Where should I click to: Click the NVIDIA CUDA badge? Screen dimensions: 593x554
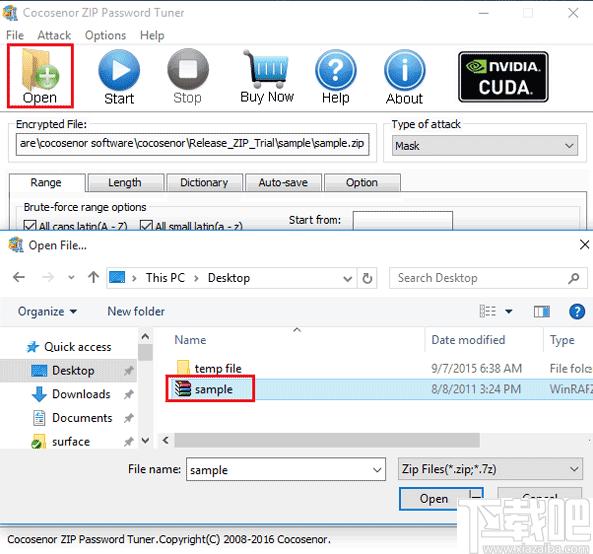pos(503,77)
